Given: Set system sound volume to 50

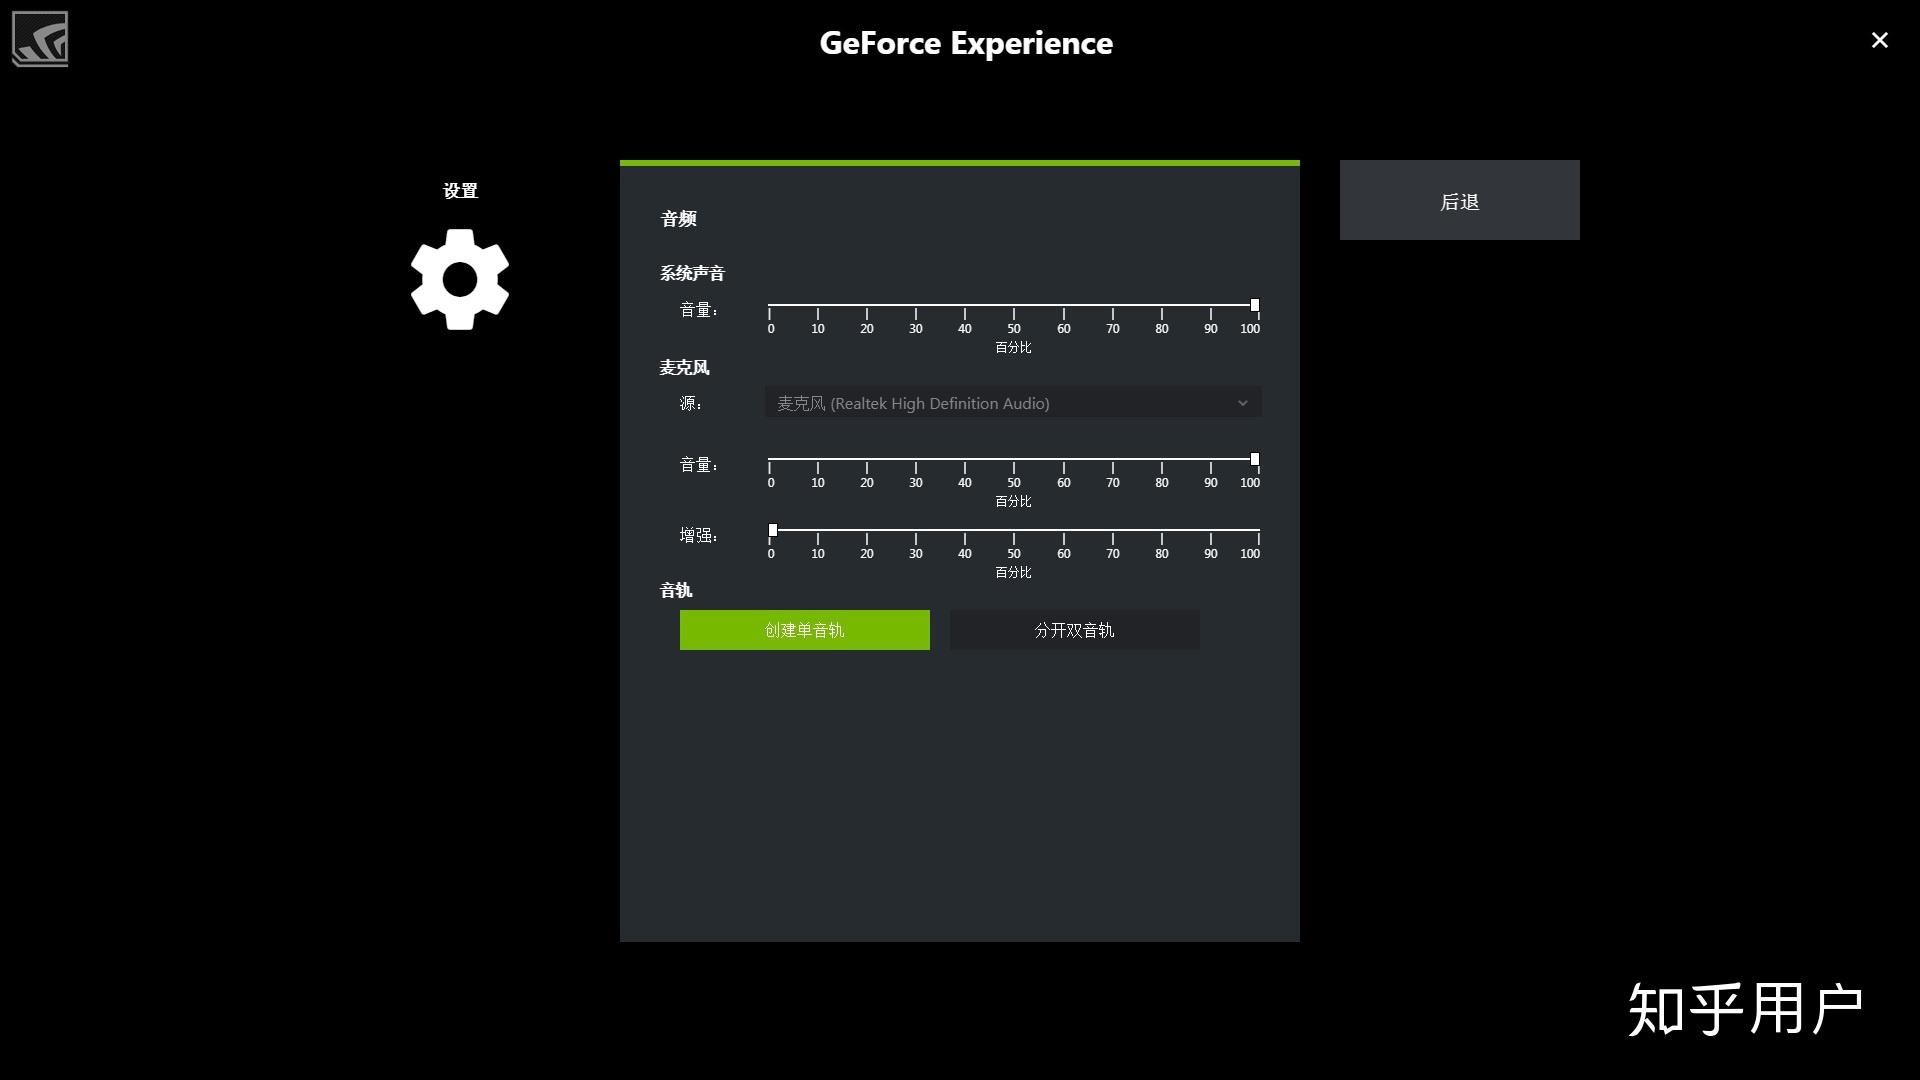Looking at the screenshot, I should (1014, 305).
